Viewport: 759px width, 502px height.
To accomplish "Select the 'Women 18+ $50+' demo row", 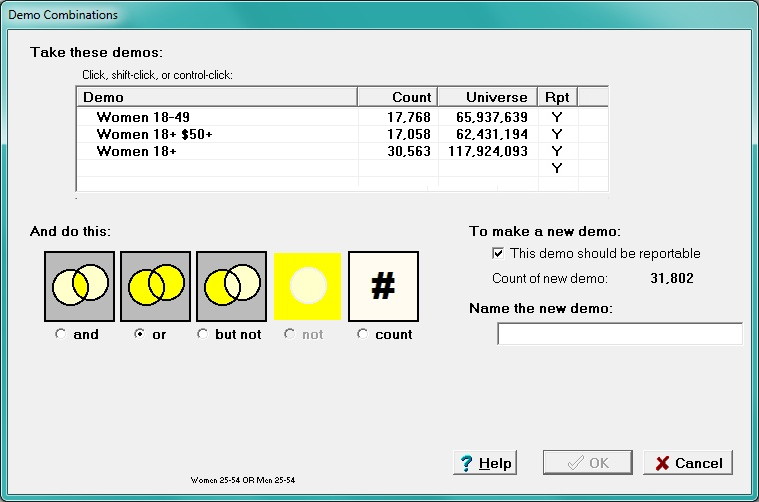I will tap(342, 134).
